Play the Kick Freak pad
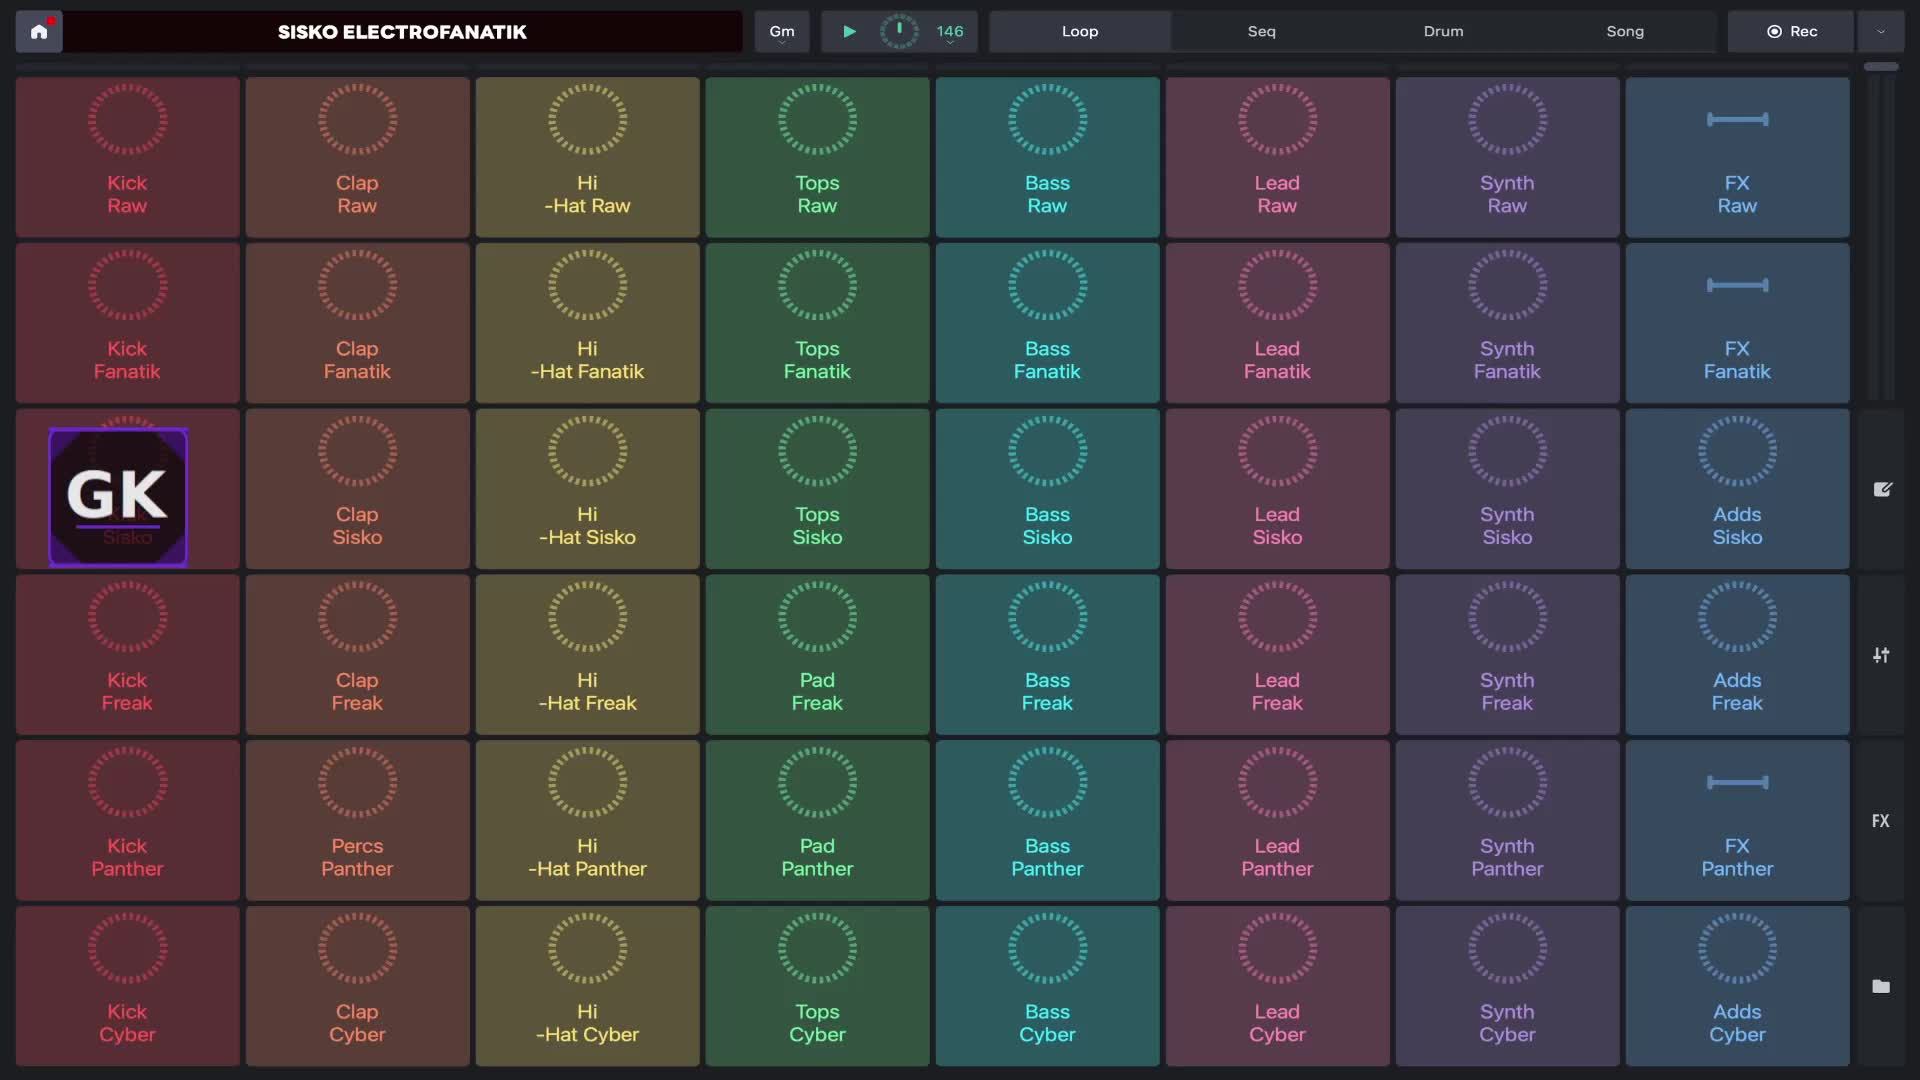 pos(128,655)
